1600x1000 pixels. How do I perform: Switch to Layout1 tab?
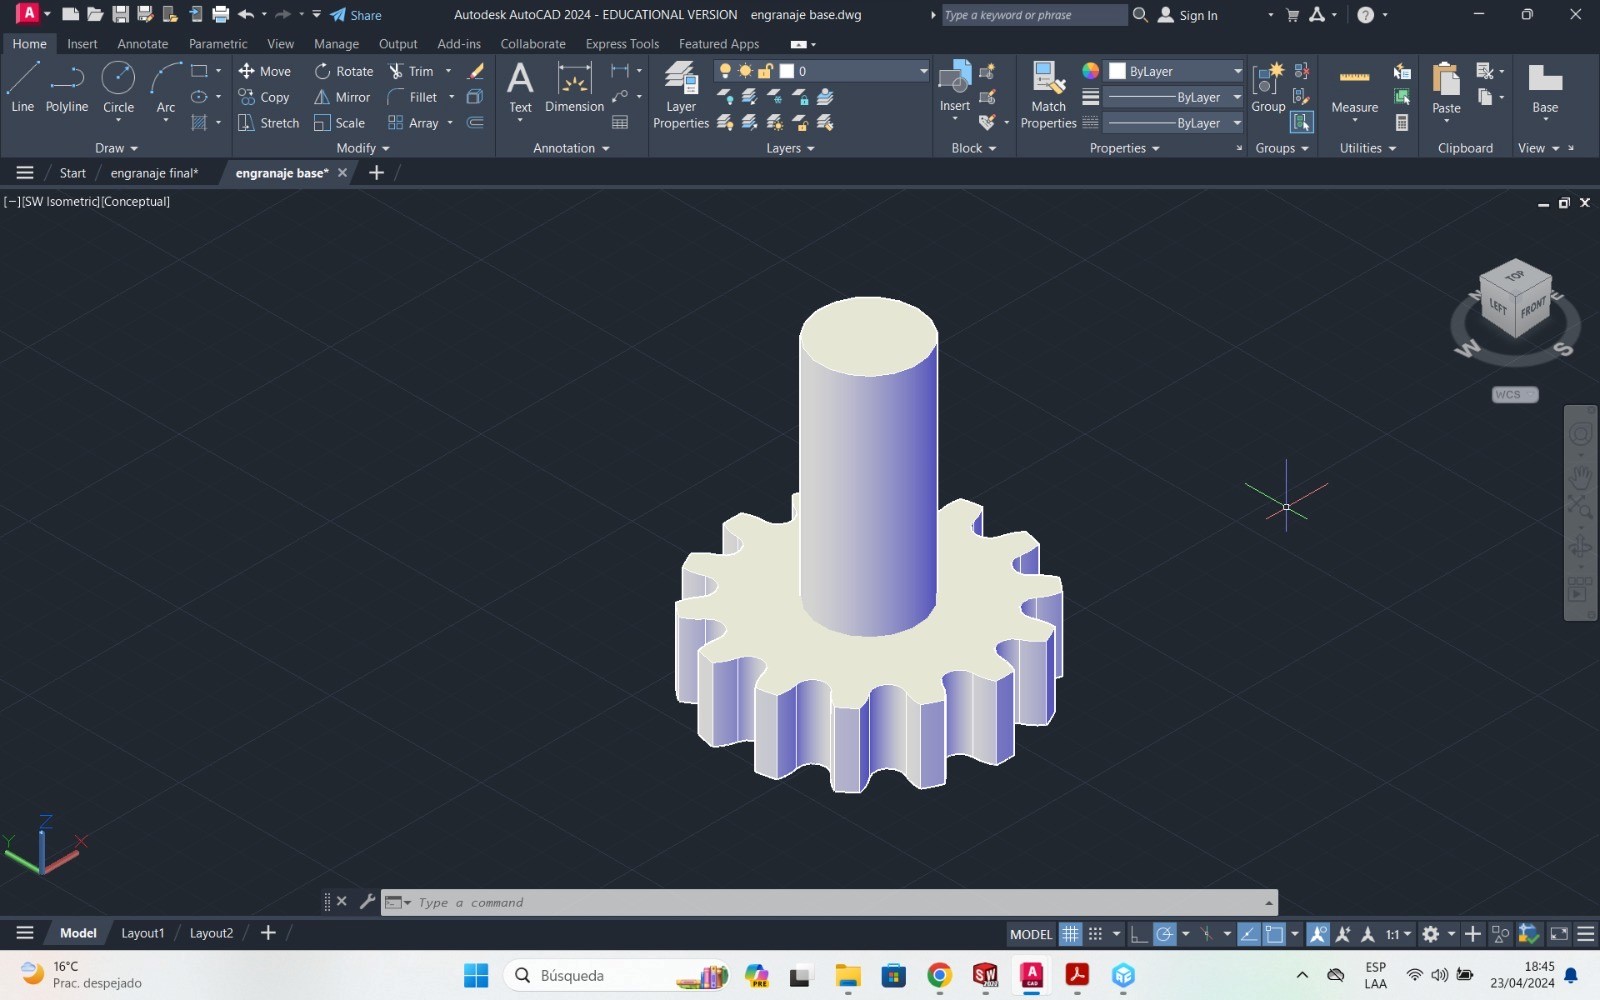pyautogui.click(x=143, y=933)
